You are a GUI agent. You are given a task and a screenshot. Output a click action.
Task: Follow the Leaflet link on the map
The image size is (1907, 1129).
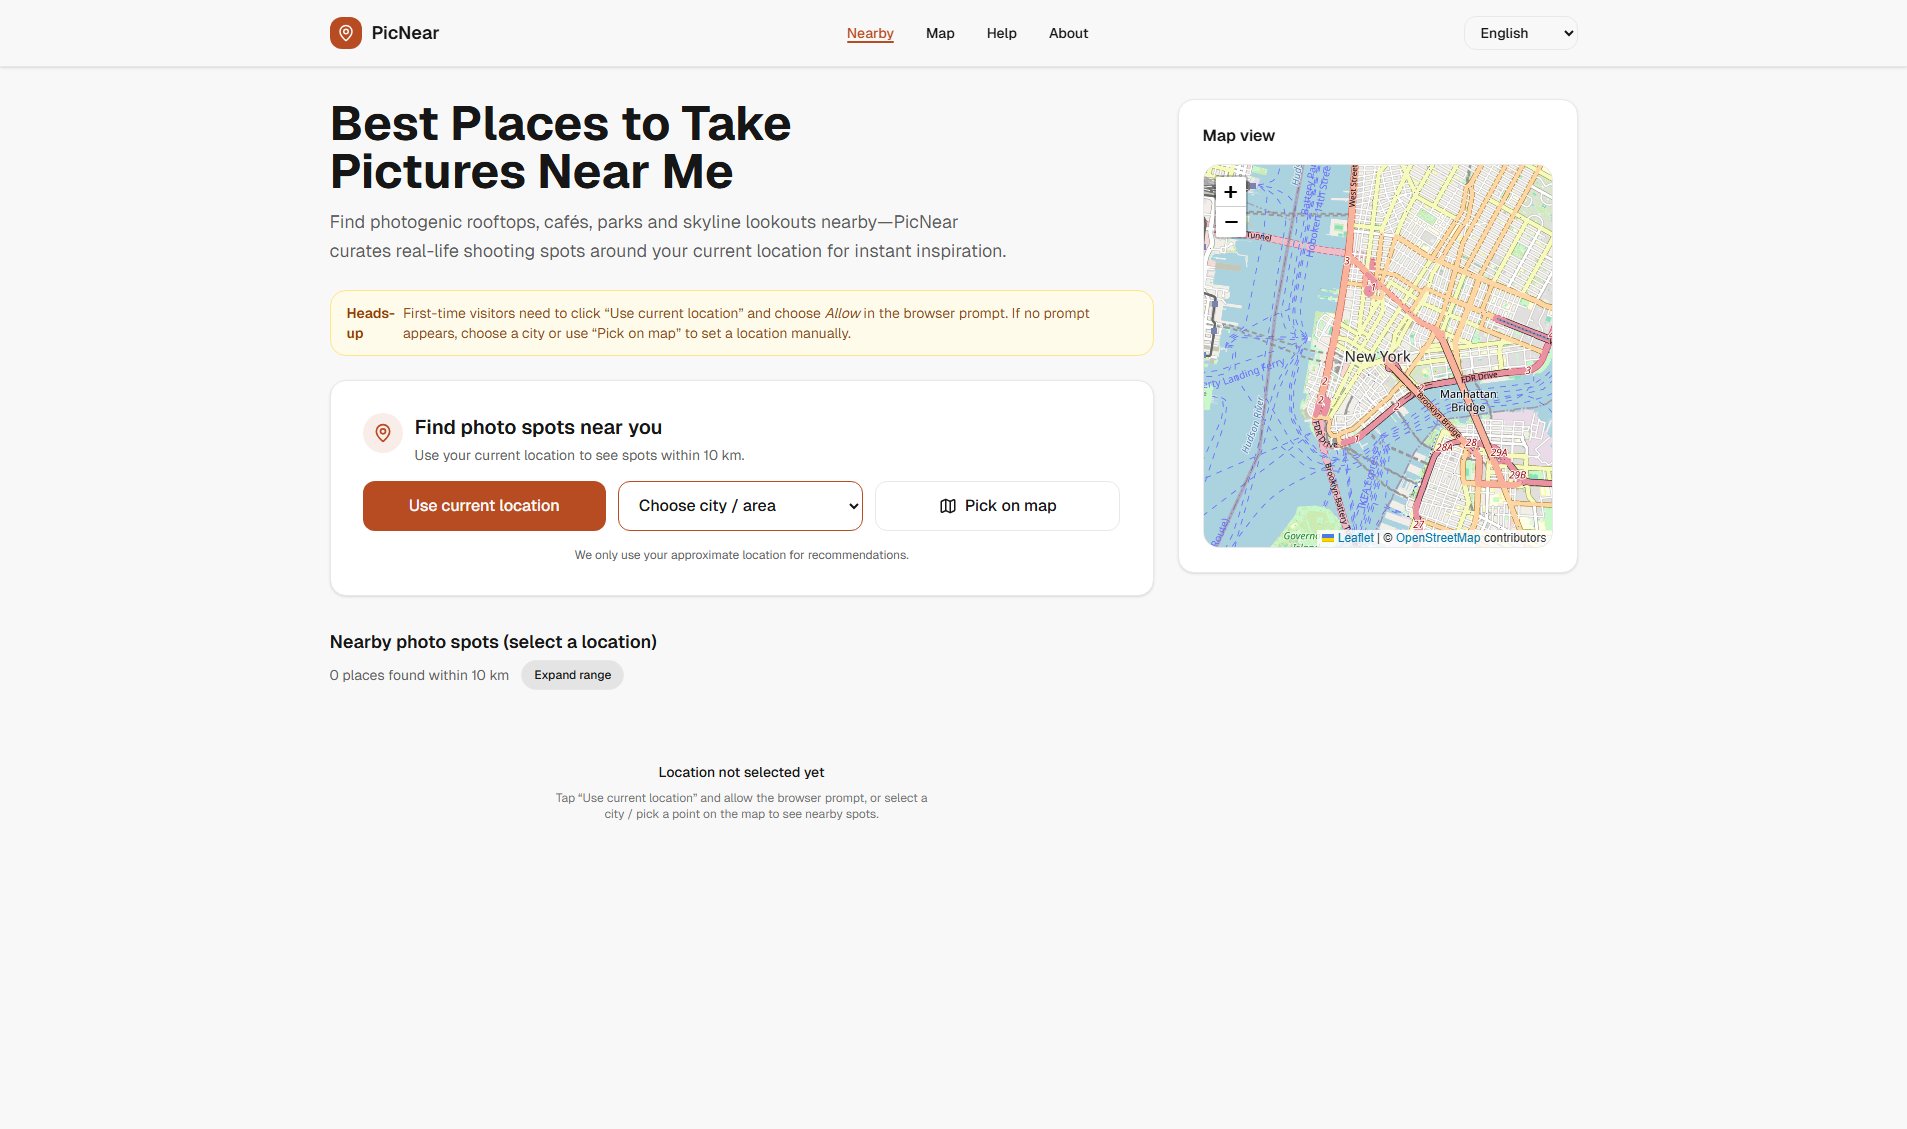click(x=1355, y=537)
